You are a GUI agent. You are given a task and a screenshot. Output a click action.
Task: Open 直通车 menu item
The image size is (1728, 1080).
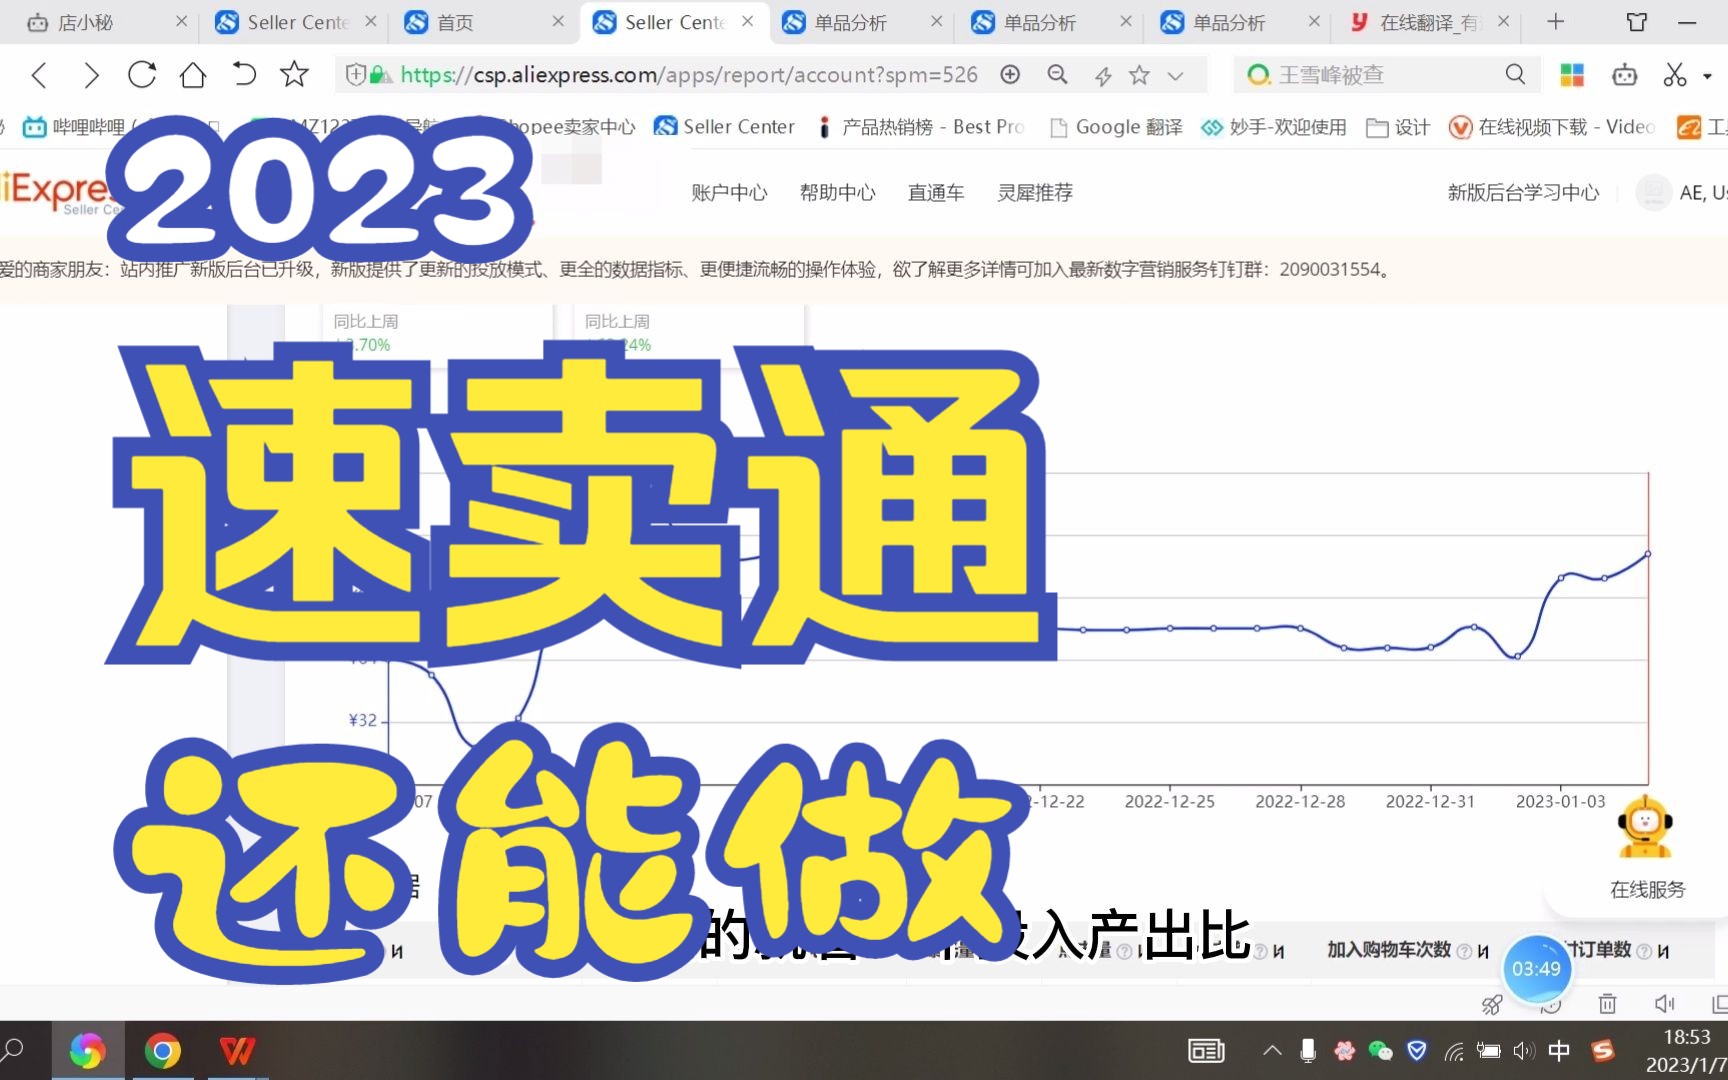936,193
